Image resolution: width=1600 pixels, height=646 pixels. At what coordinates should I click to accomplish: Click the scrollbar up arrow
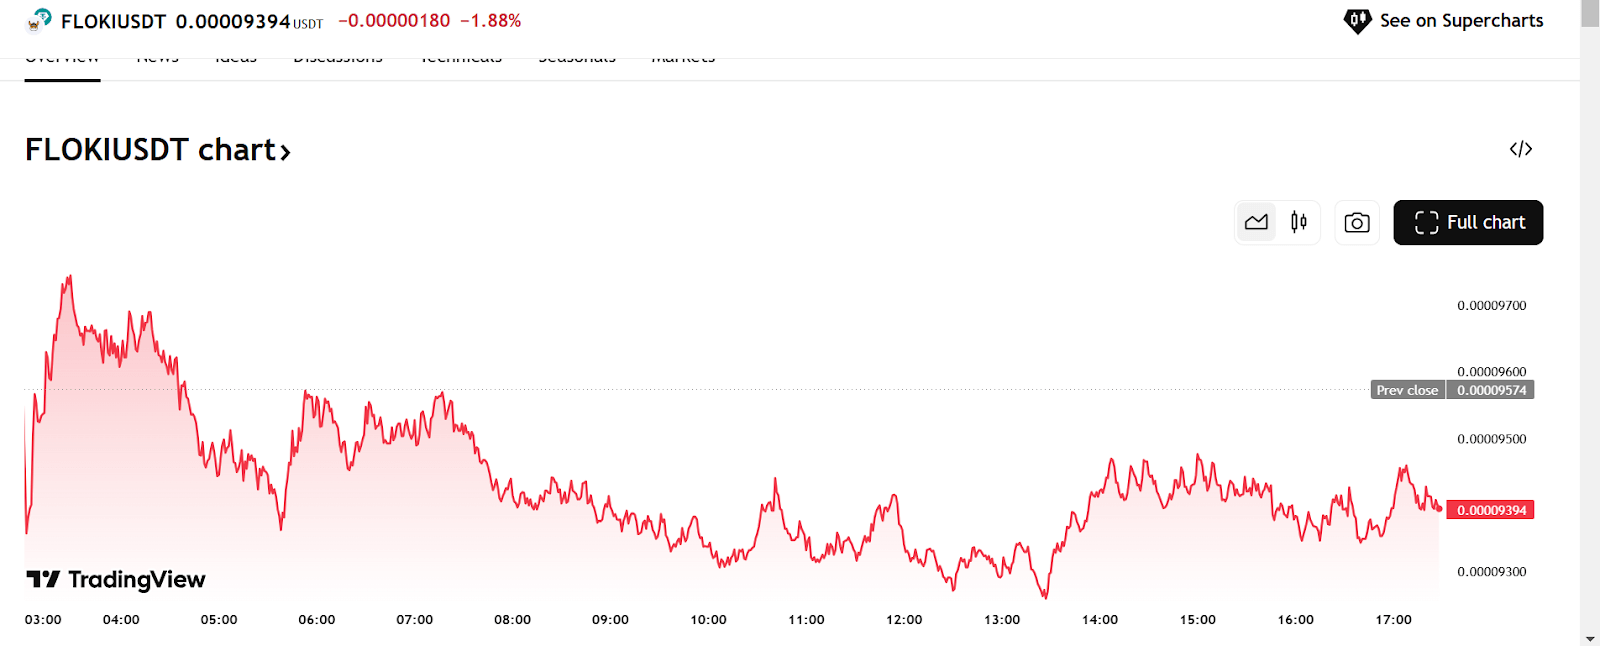(x=1590, y=5)
